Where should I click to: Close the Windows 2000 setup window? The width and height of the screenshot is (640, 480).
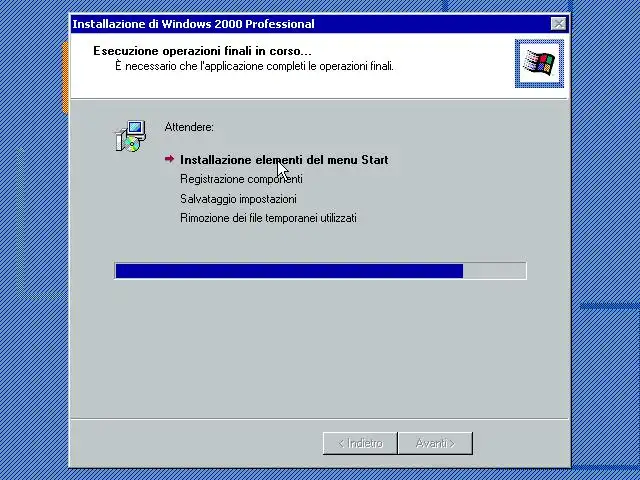(x=558, y=24)
